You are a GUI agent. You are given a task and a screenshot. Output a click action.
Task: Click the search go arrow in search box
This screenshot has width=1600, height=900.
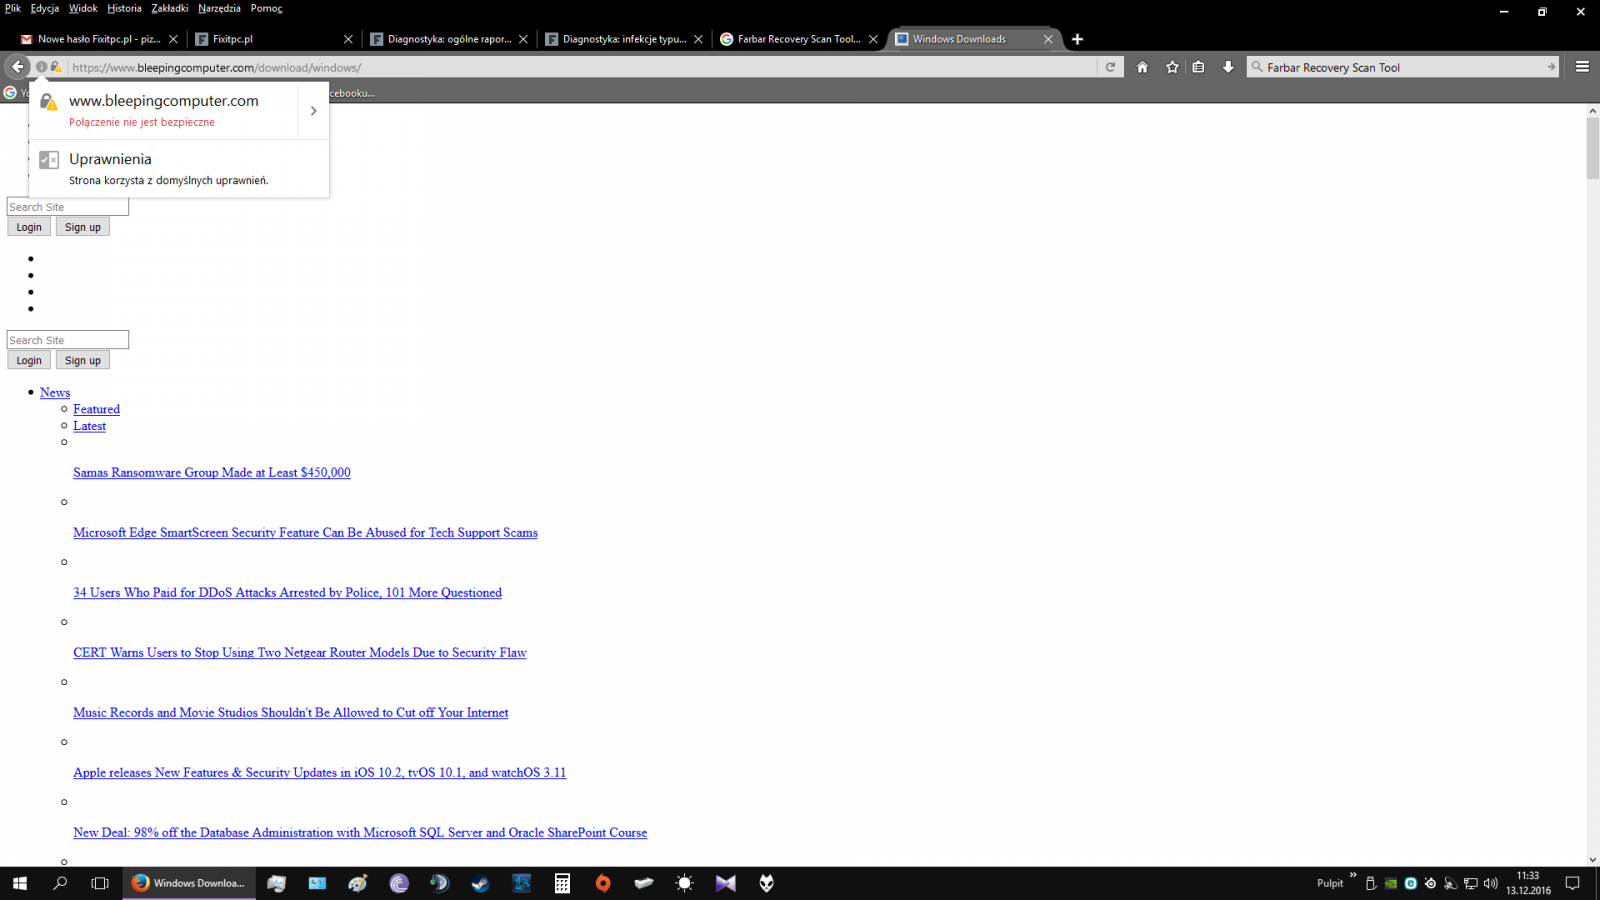pos(1551,67)
